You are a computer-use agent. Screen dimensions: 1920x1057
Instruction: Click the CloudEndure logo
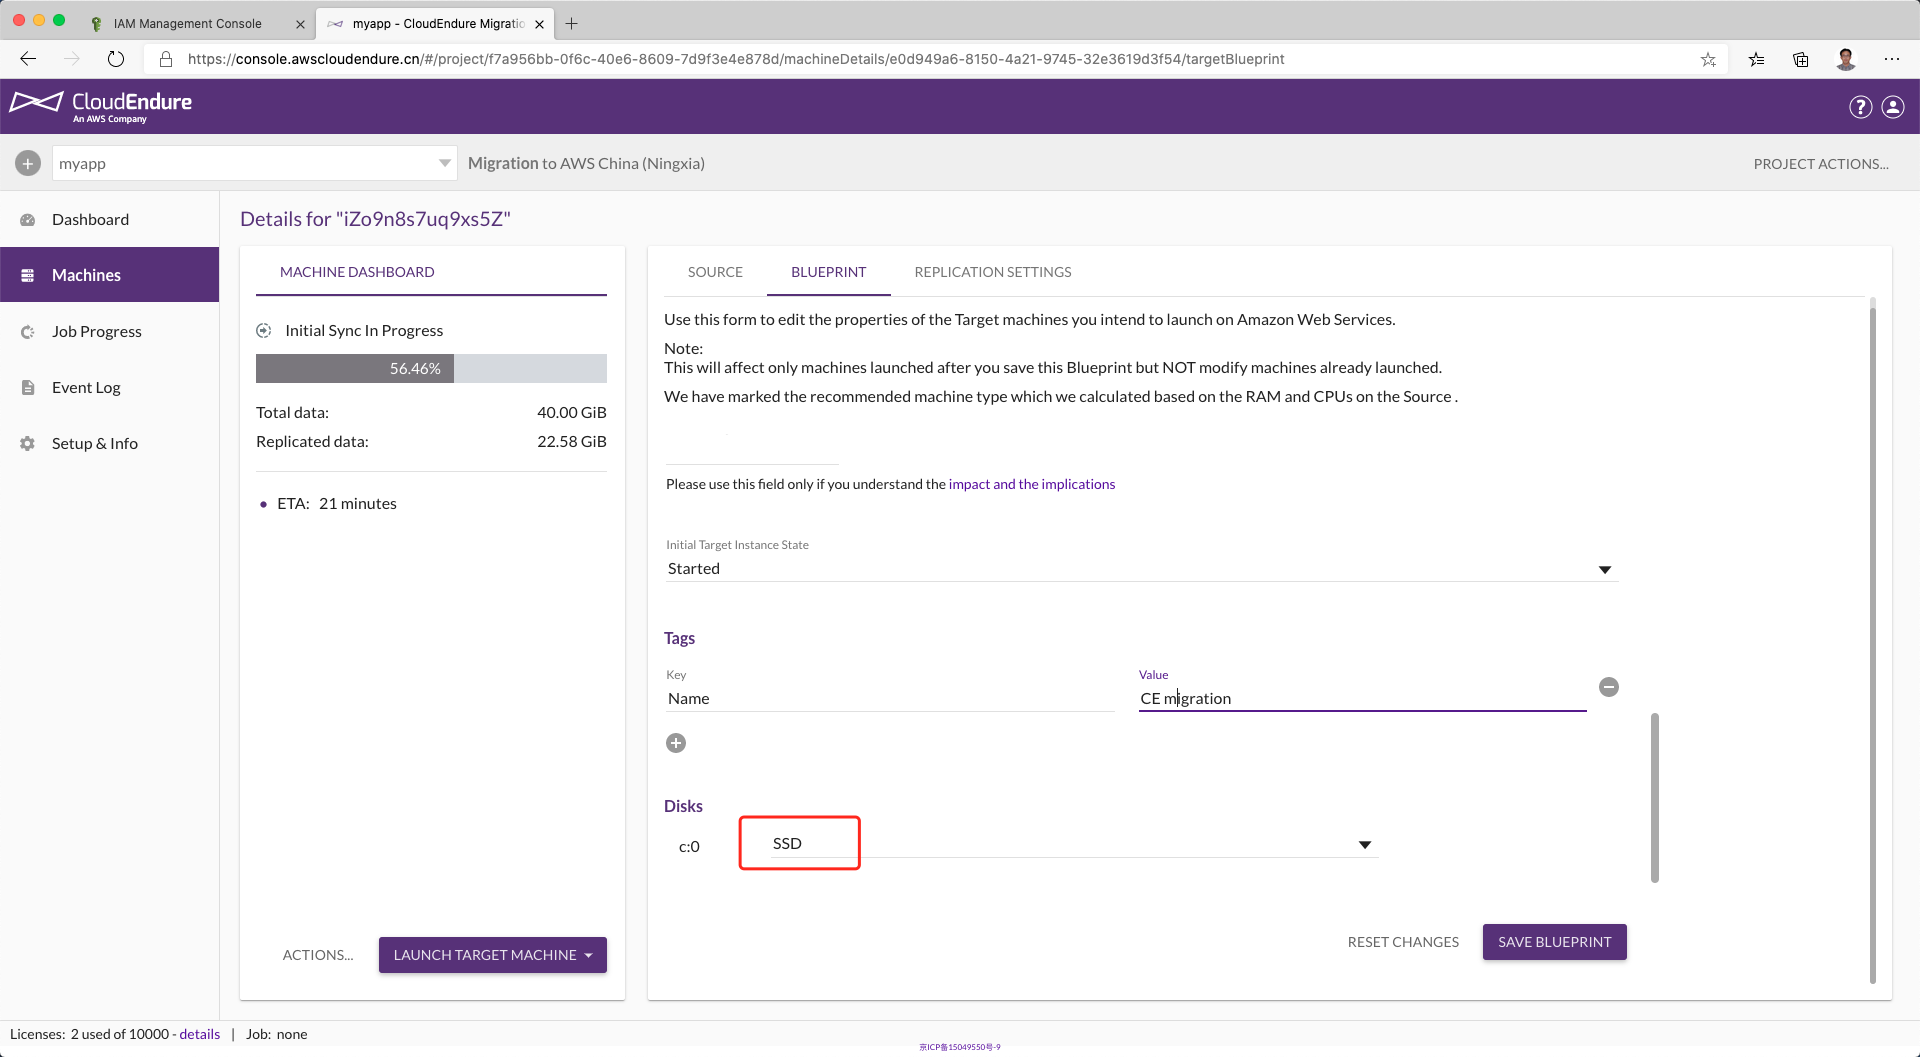click(x=101, y=106)
